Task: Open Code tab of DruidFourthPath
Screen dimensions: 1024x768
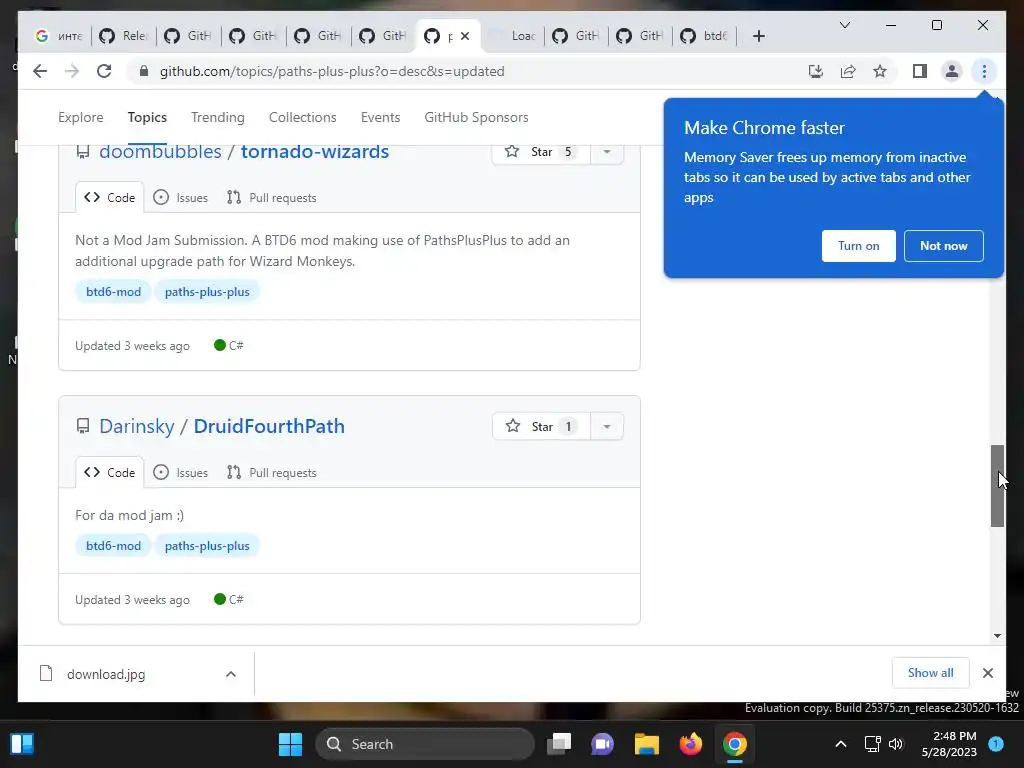Action: (x=110, y=473)
